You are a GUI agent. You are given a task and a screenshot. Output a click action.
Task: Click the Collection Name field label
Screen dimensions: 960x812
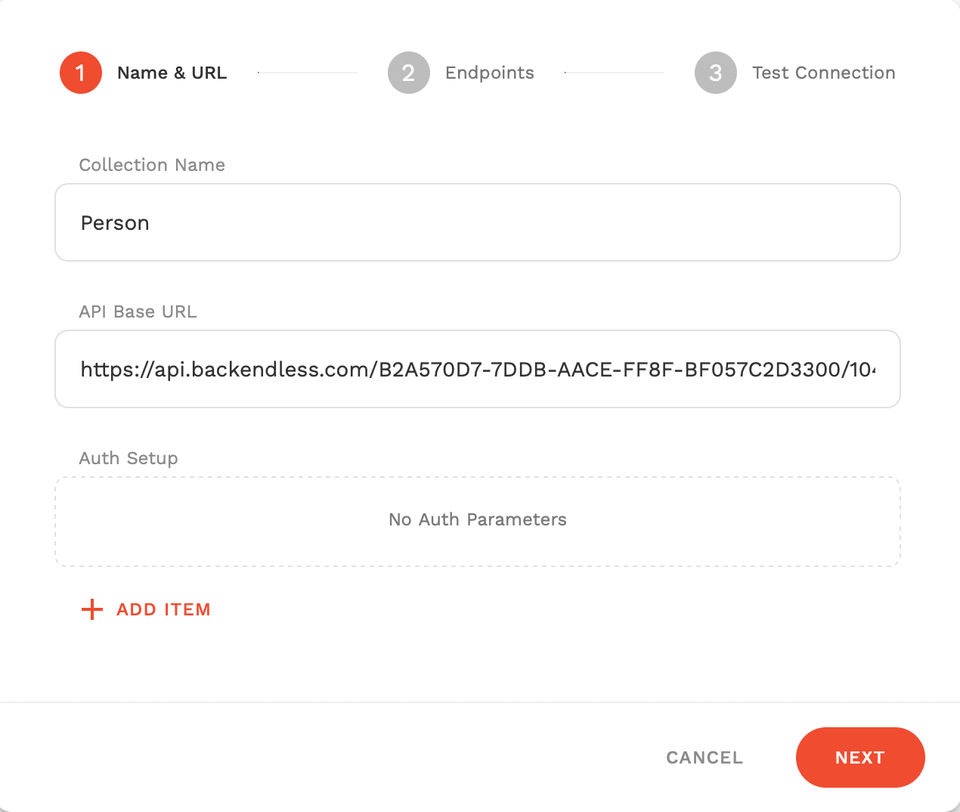(152, 165)
